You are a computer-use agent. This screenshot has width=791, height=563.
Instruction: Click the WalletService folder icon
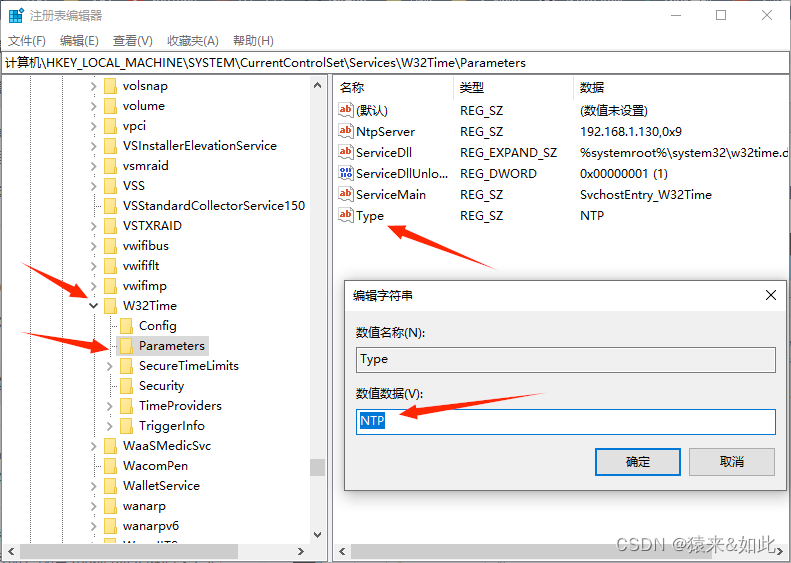pyautogui.click(x=110, y=486)
